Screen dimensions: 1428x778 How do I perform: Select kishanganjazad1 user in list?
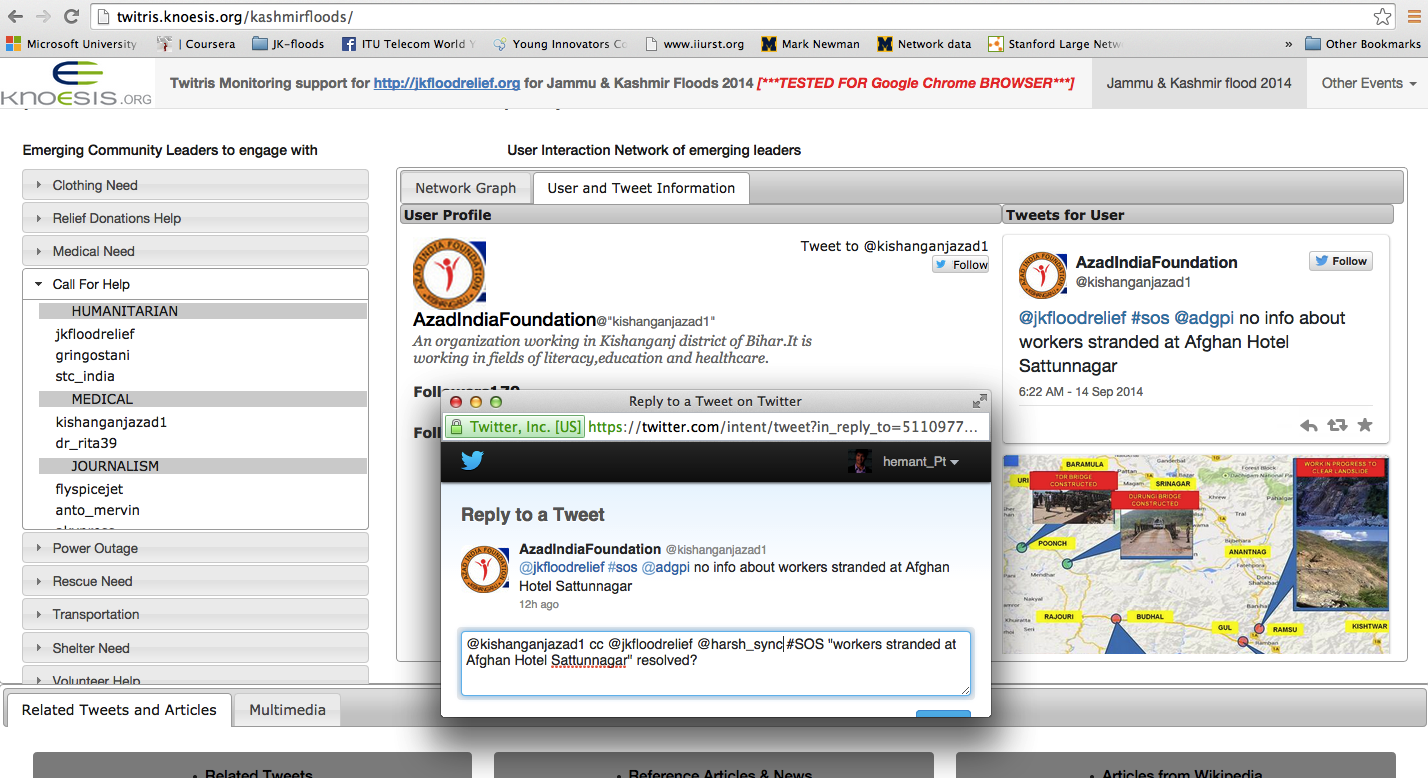coord(111,422)
